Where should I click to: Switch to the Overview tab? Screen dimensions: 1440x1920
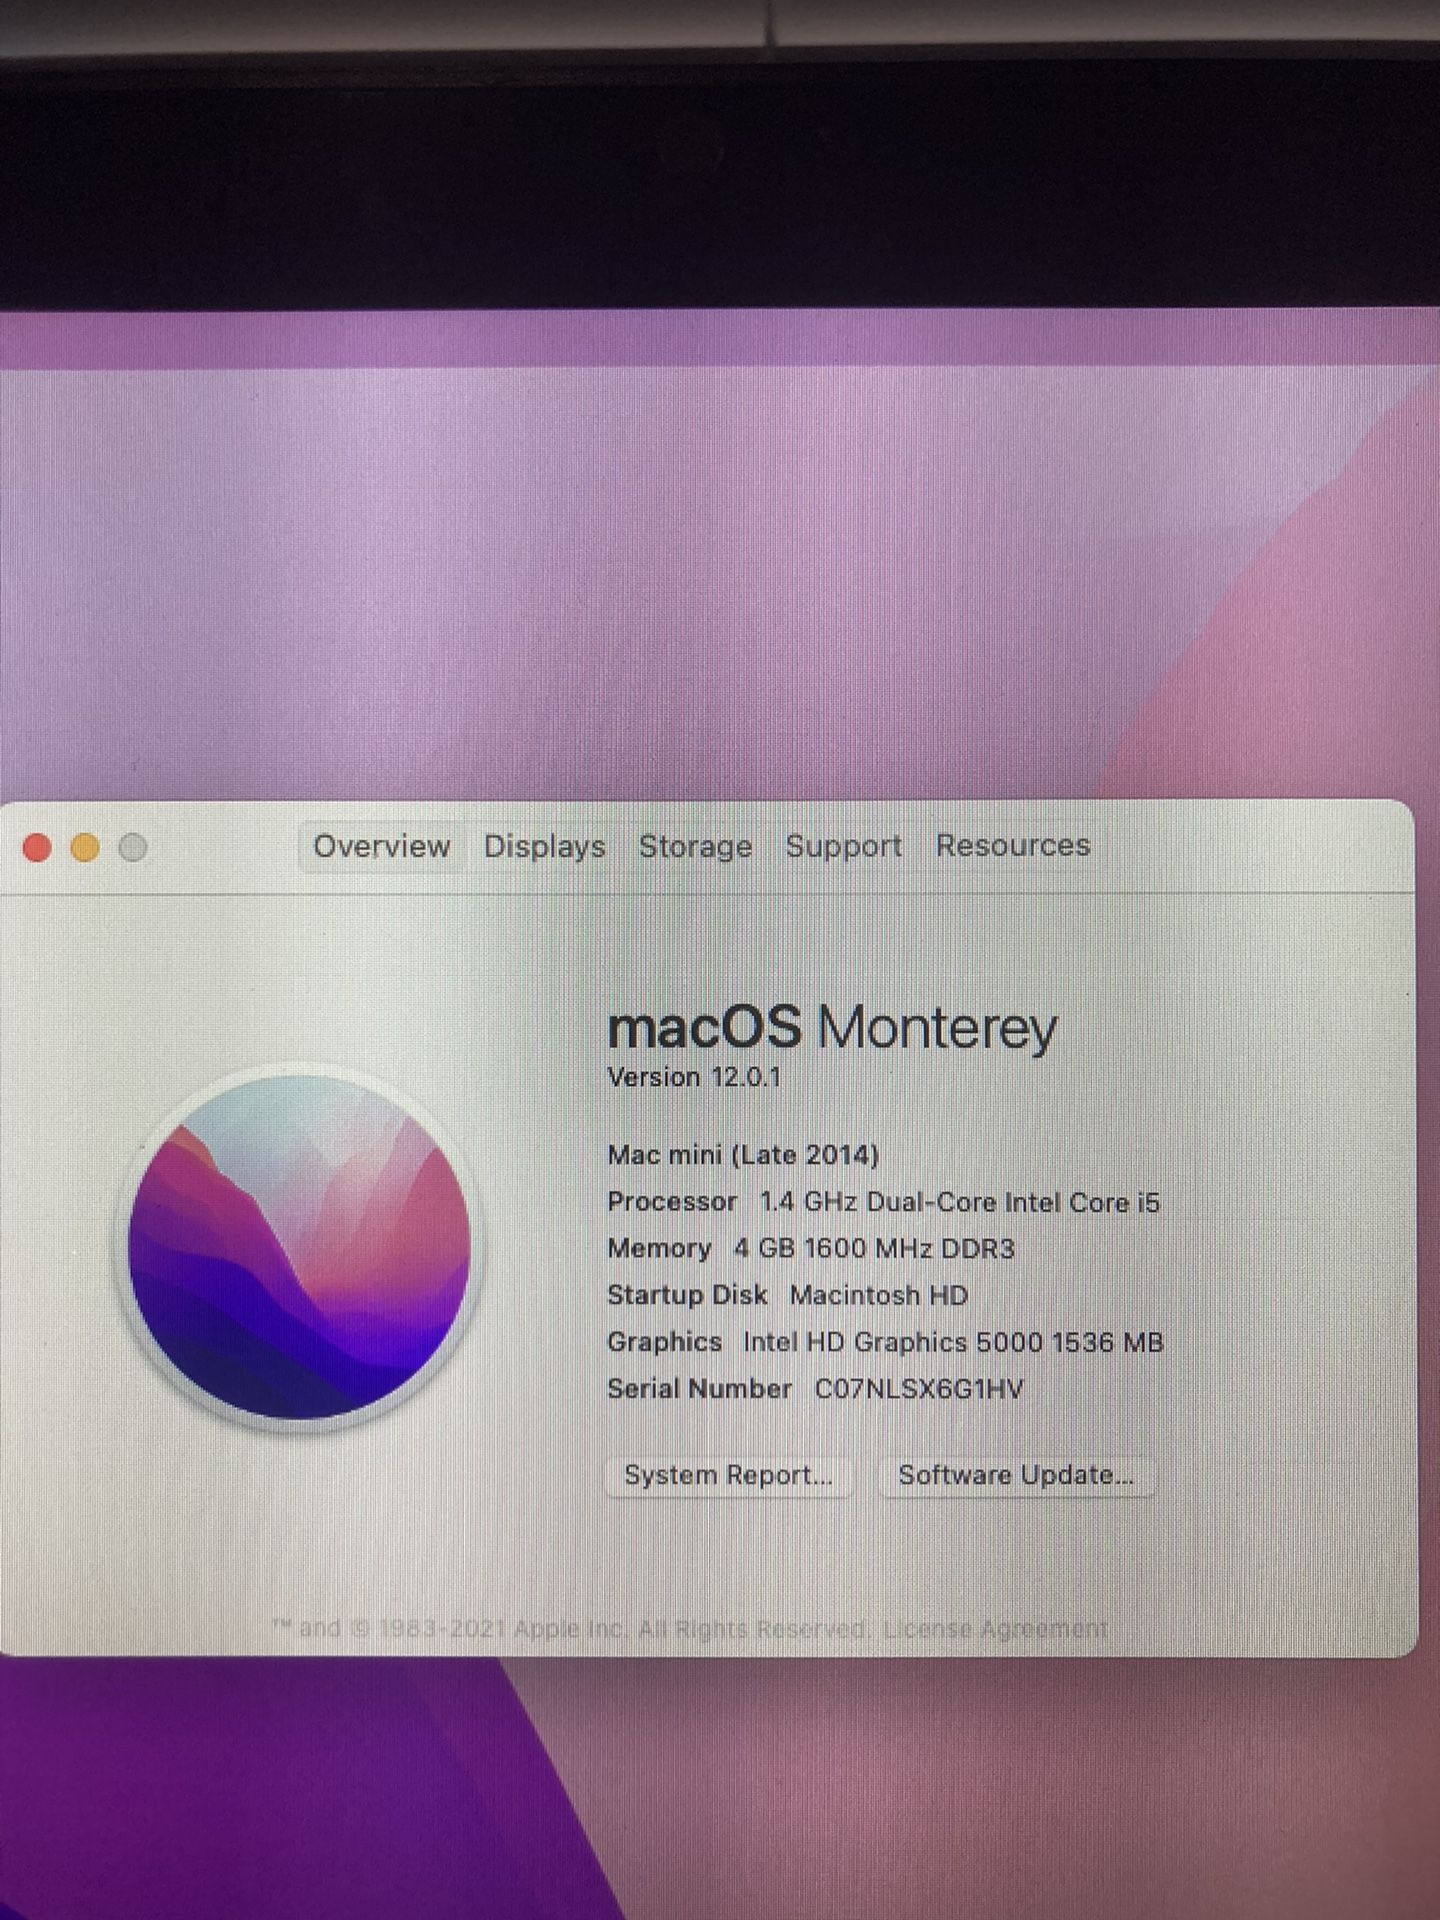click(x=381, y=847)
